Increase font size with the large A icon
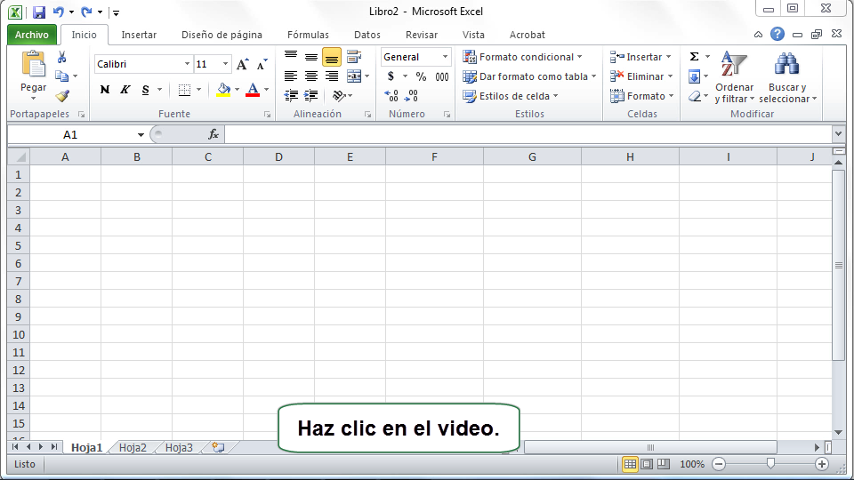This screenshot has width=854, height=480. point(242,64)
